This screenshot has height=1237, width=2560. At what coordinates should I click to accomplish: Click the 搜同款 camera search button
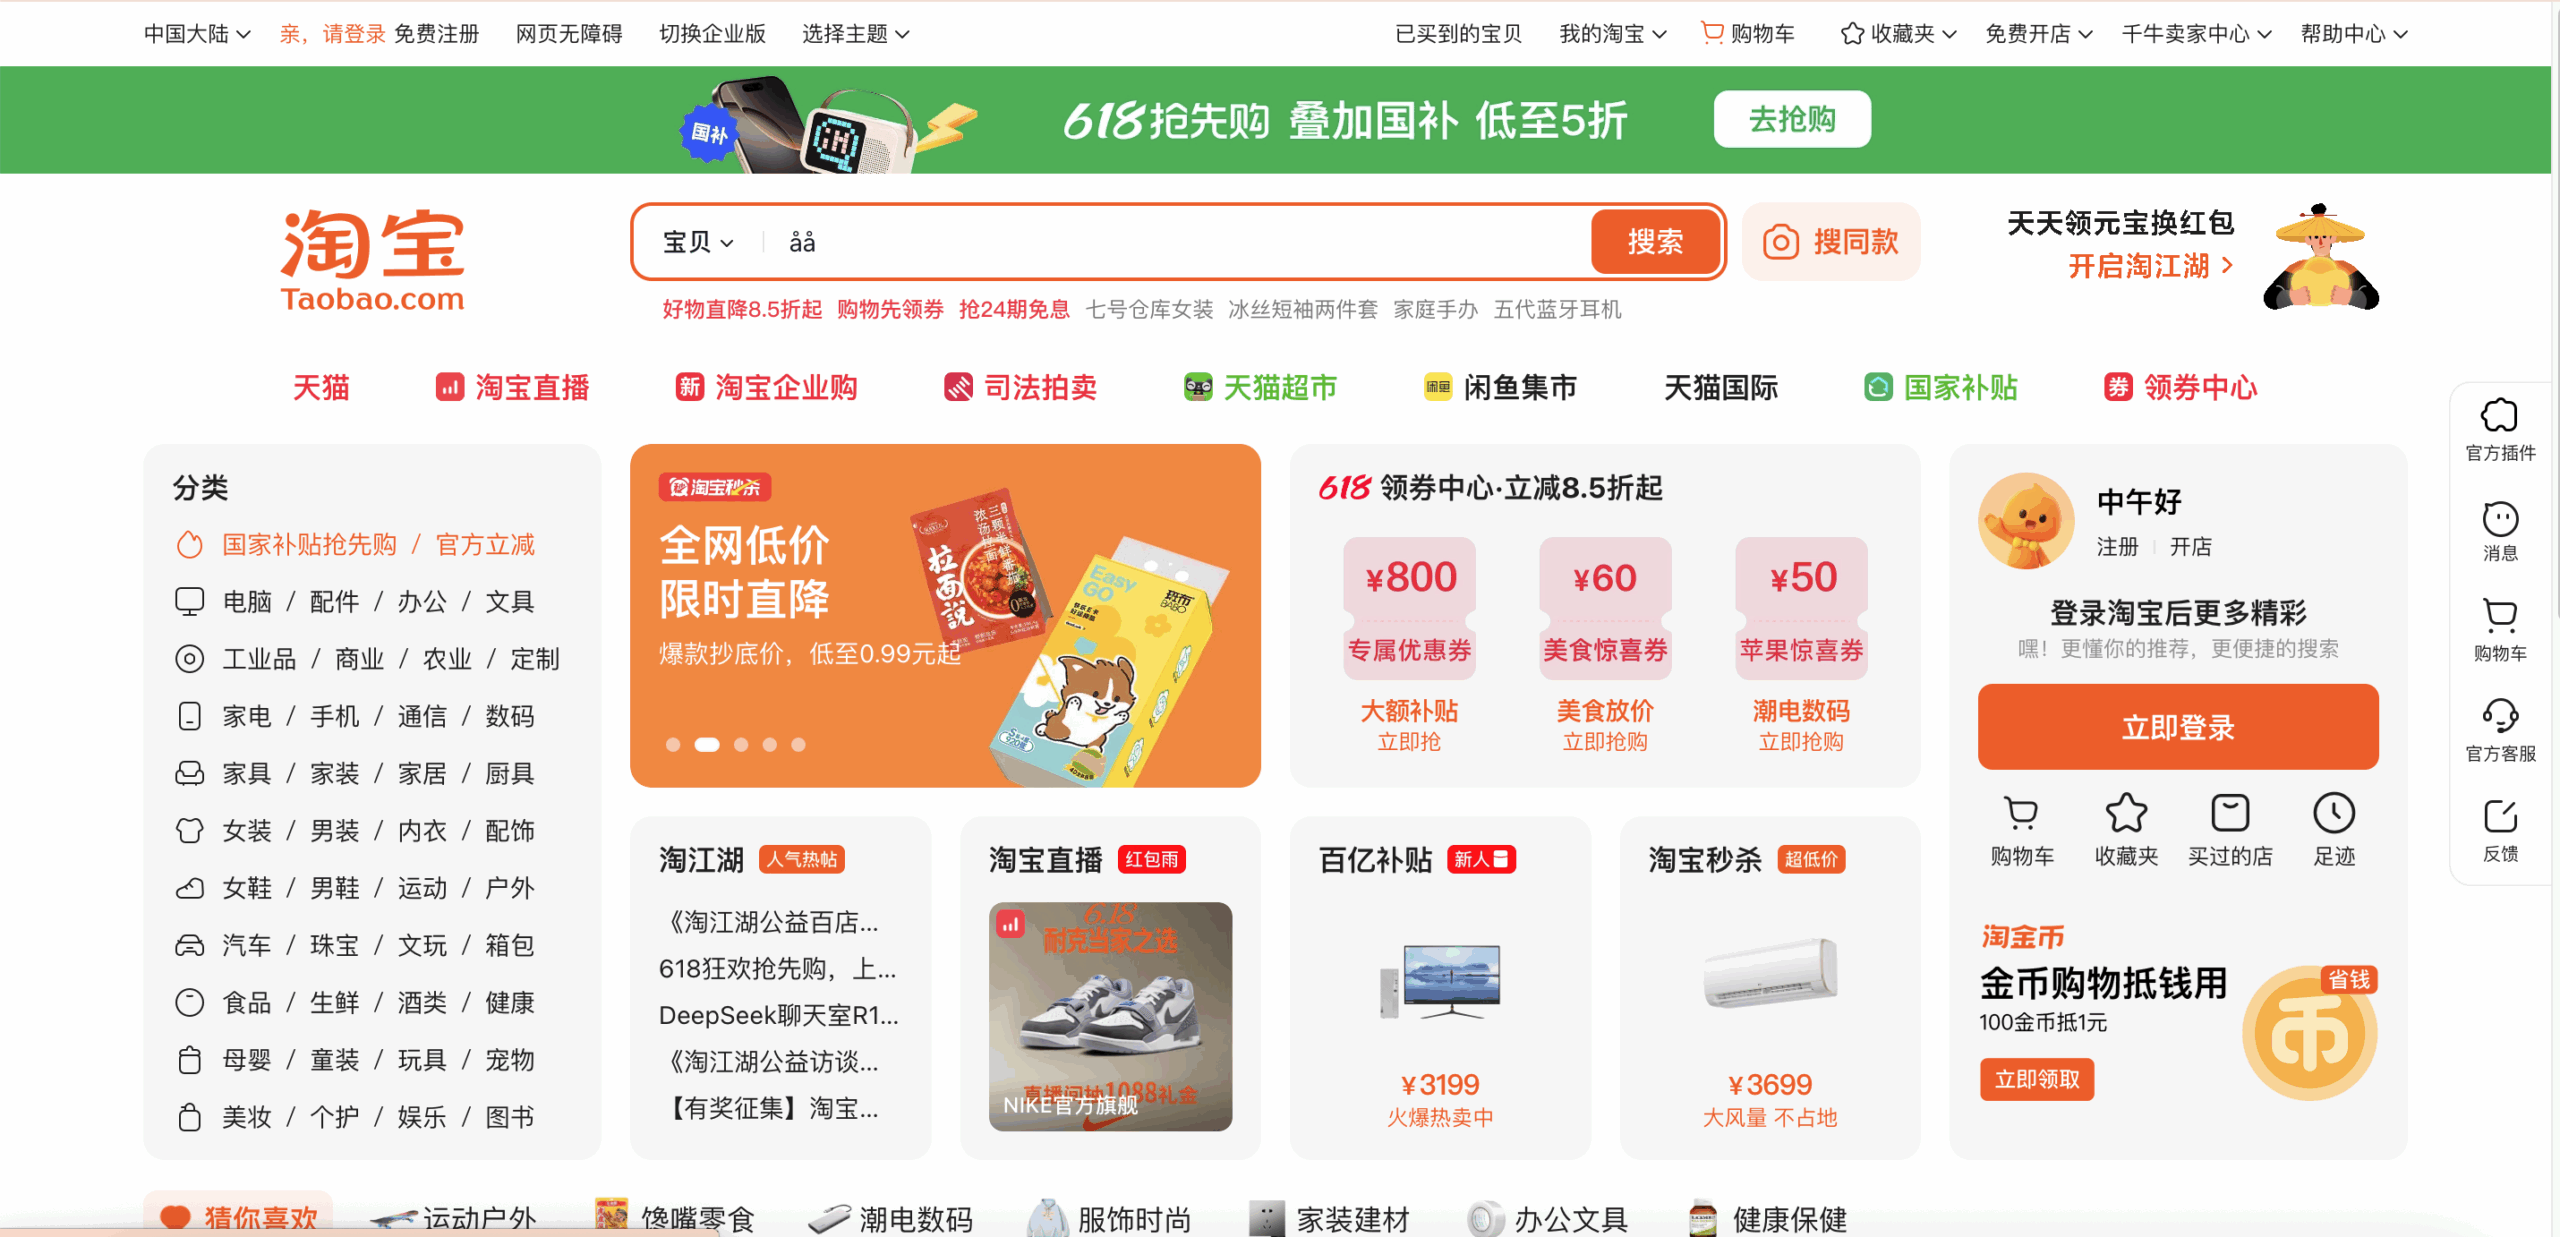tap(1831, 242)
